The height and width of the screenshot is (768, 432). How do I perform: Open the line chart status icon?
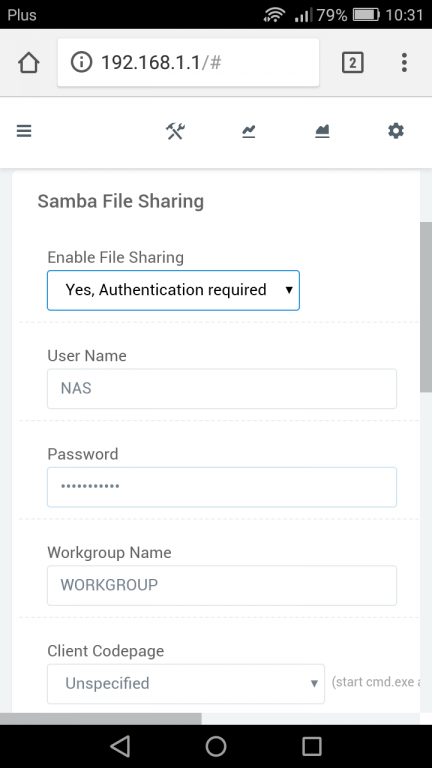pos(249,131)
